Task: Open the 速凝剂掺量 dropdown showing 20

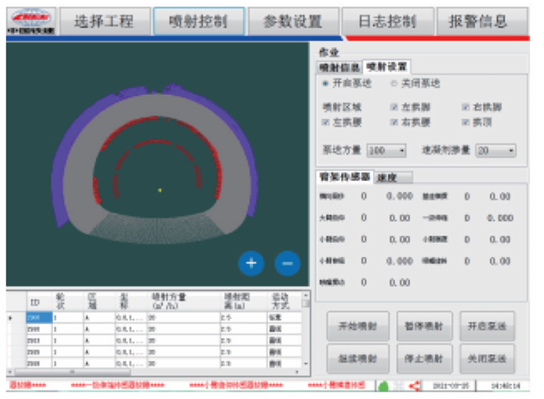Action: click(x=496, y=151)
